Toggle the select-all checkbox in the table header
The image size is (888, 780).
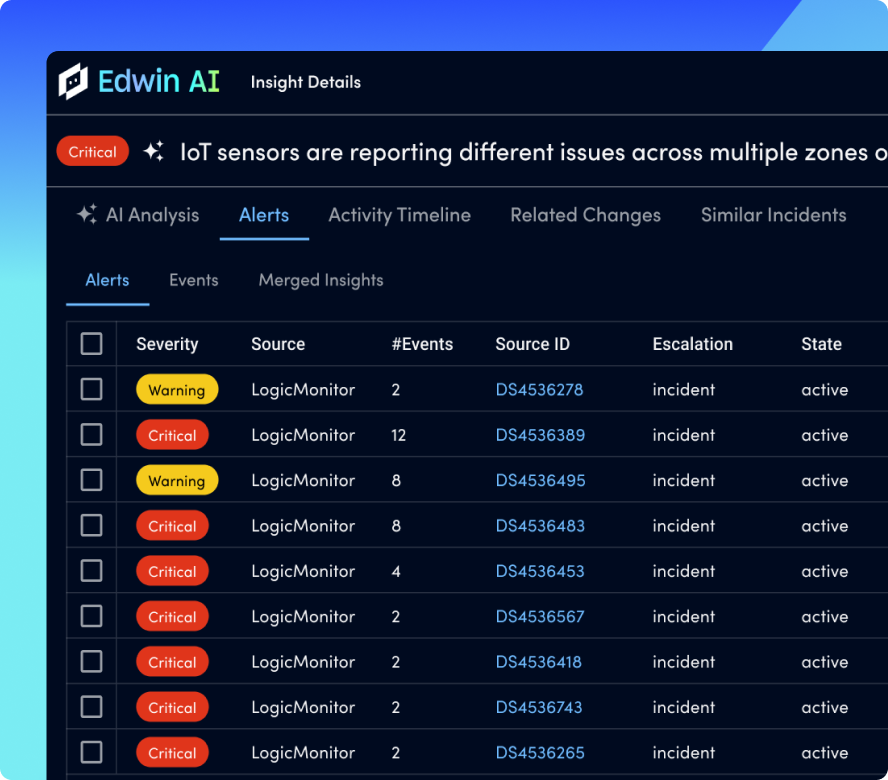click(x=91, y=344)
